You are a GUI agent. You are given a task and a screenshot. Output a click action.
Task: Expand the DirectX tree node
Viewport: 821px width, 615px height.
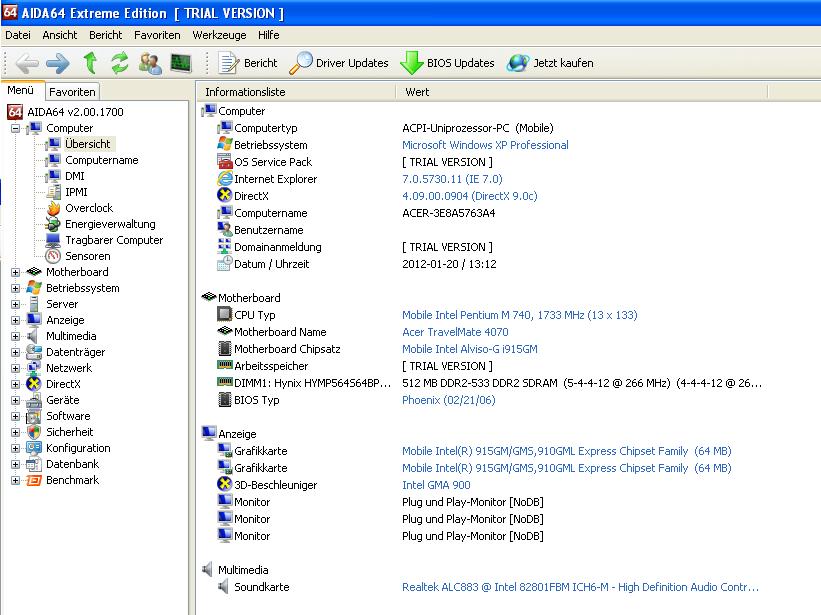15,384
